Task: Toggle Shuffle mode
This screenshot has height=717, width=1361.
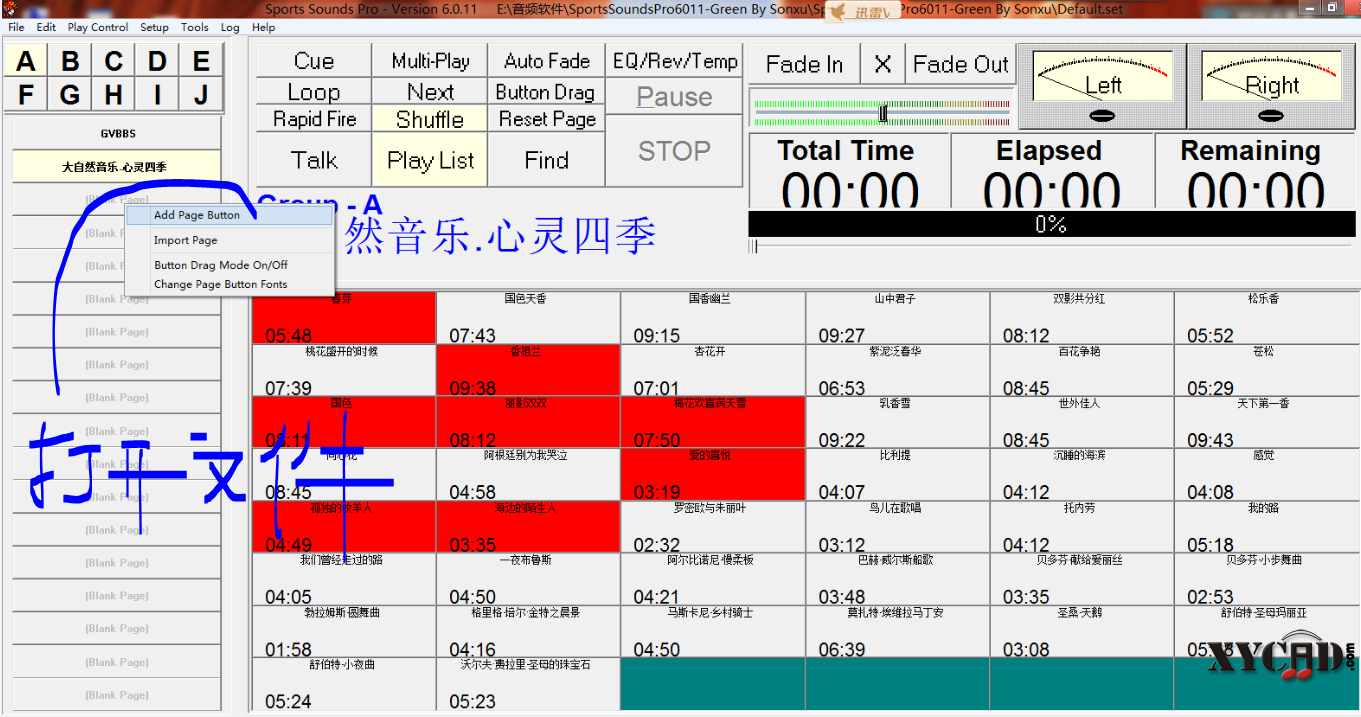Action: coord(430,119)
